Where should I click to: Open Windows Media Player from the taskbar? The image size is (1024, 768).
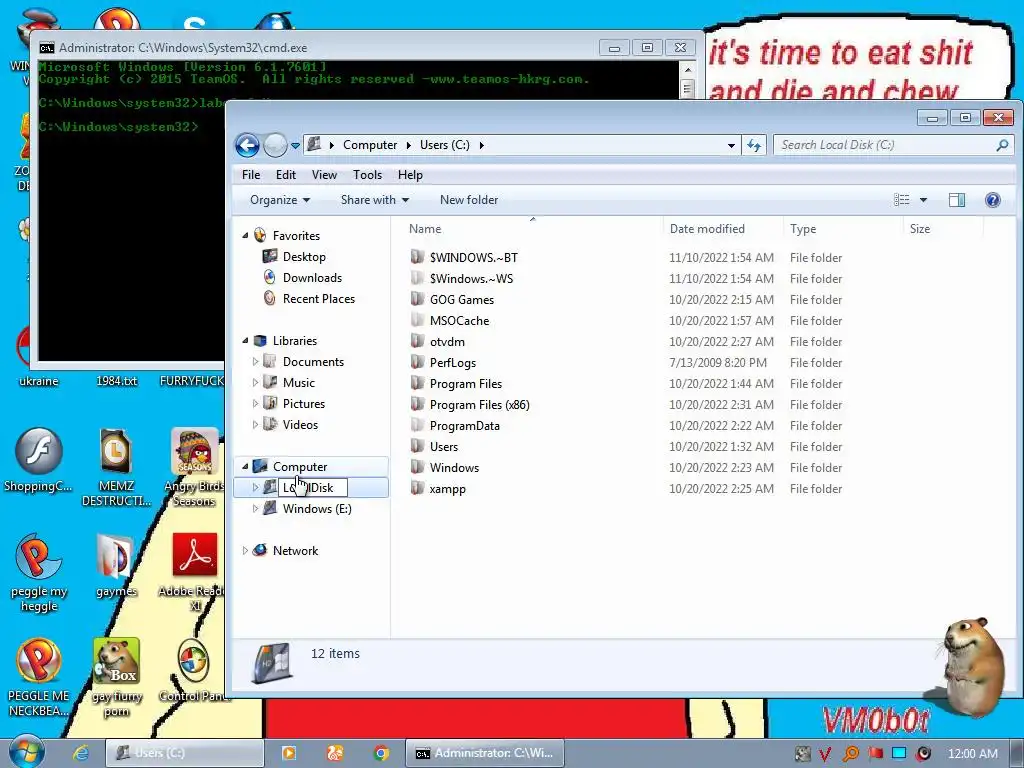[x=289, y=753]
